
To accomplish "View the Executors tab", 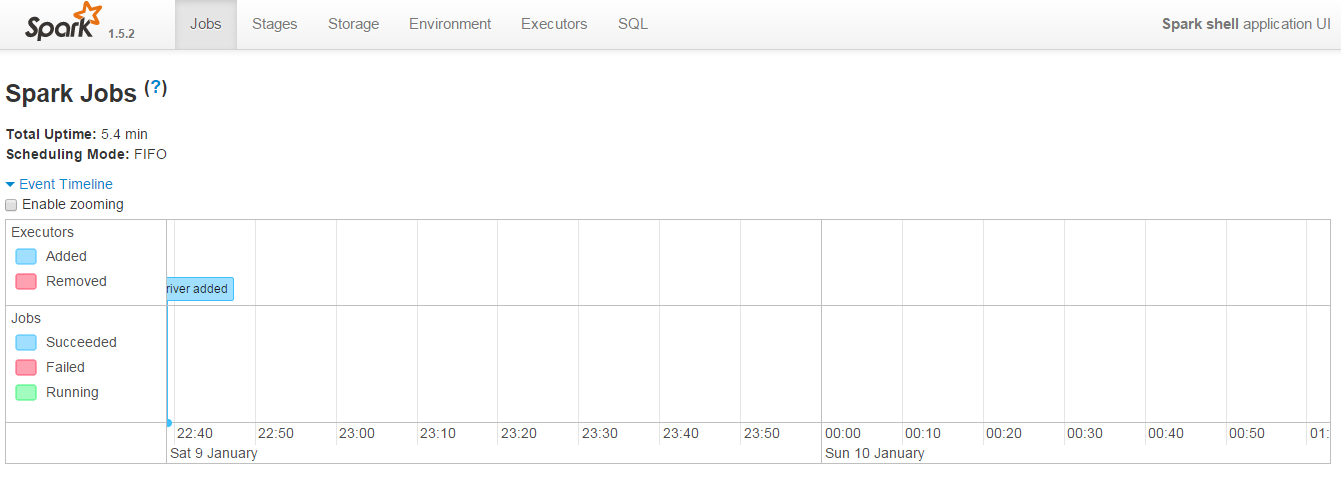I will pyautogui.click(x=554, y=24).
